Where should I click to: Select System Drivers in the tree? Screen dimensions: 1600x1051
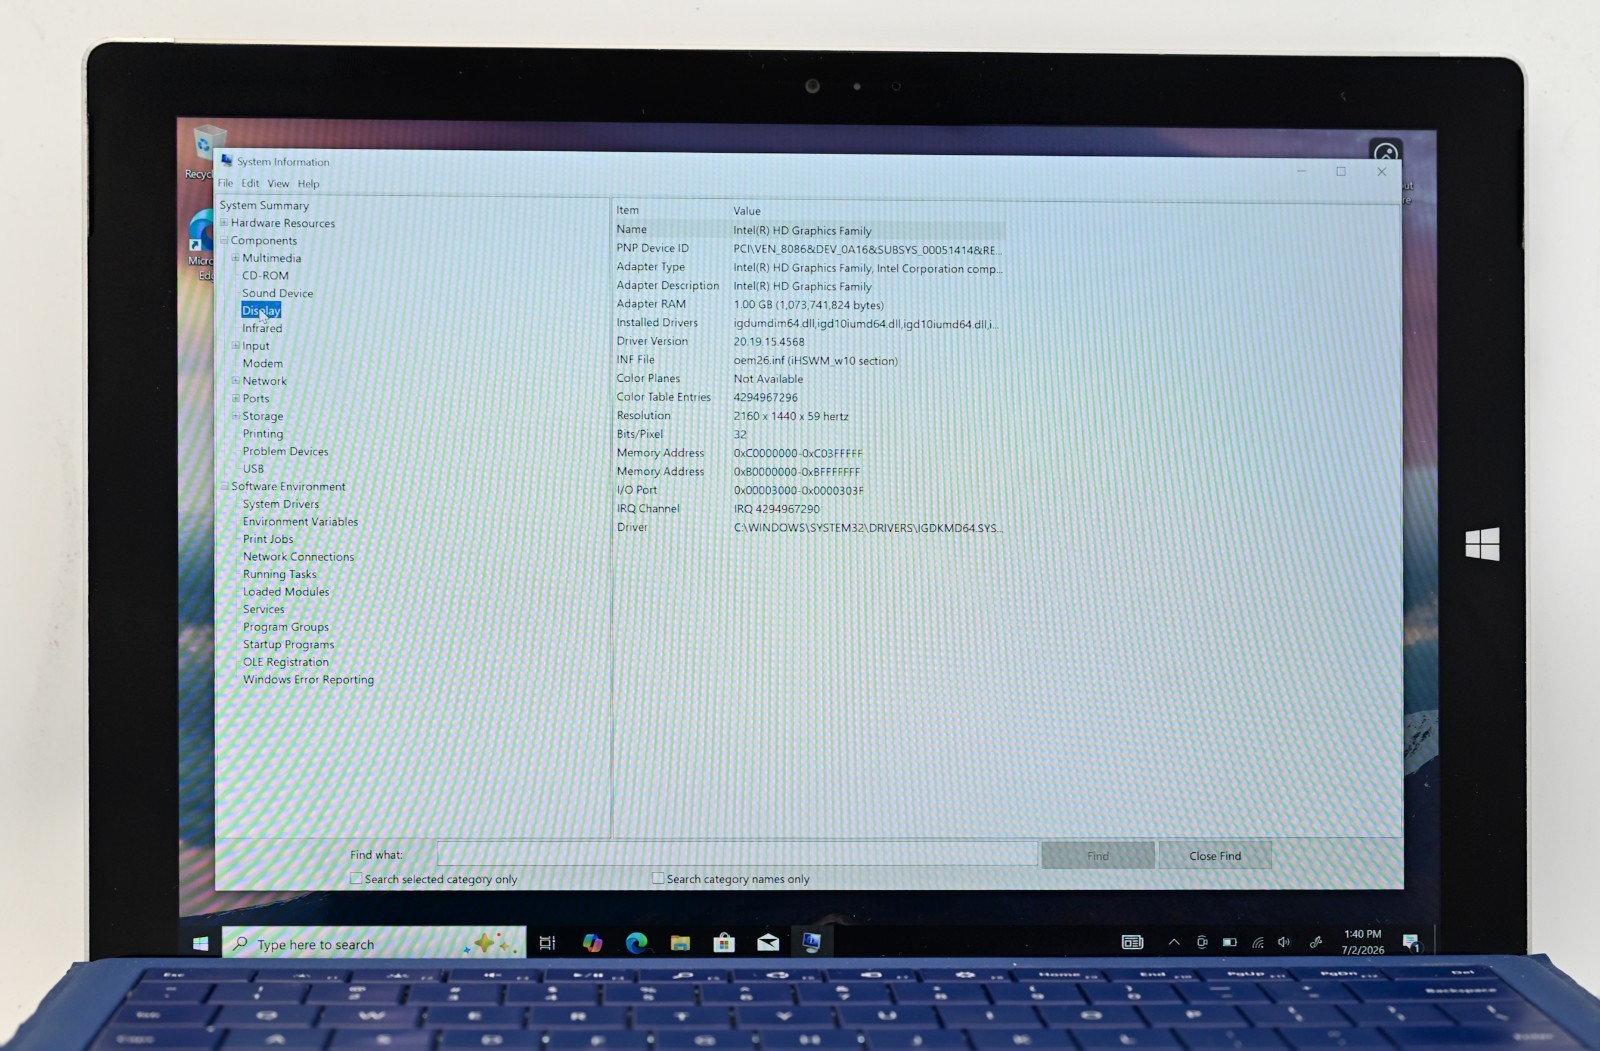coord(281,504)
